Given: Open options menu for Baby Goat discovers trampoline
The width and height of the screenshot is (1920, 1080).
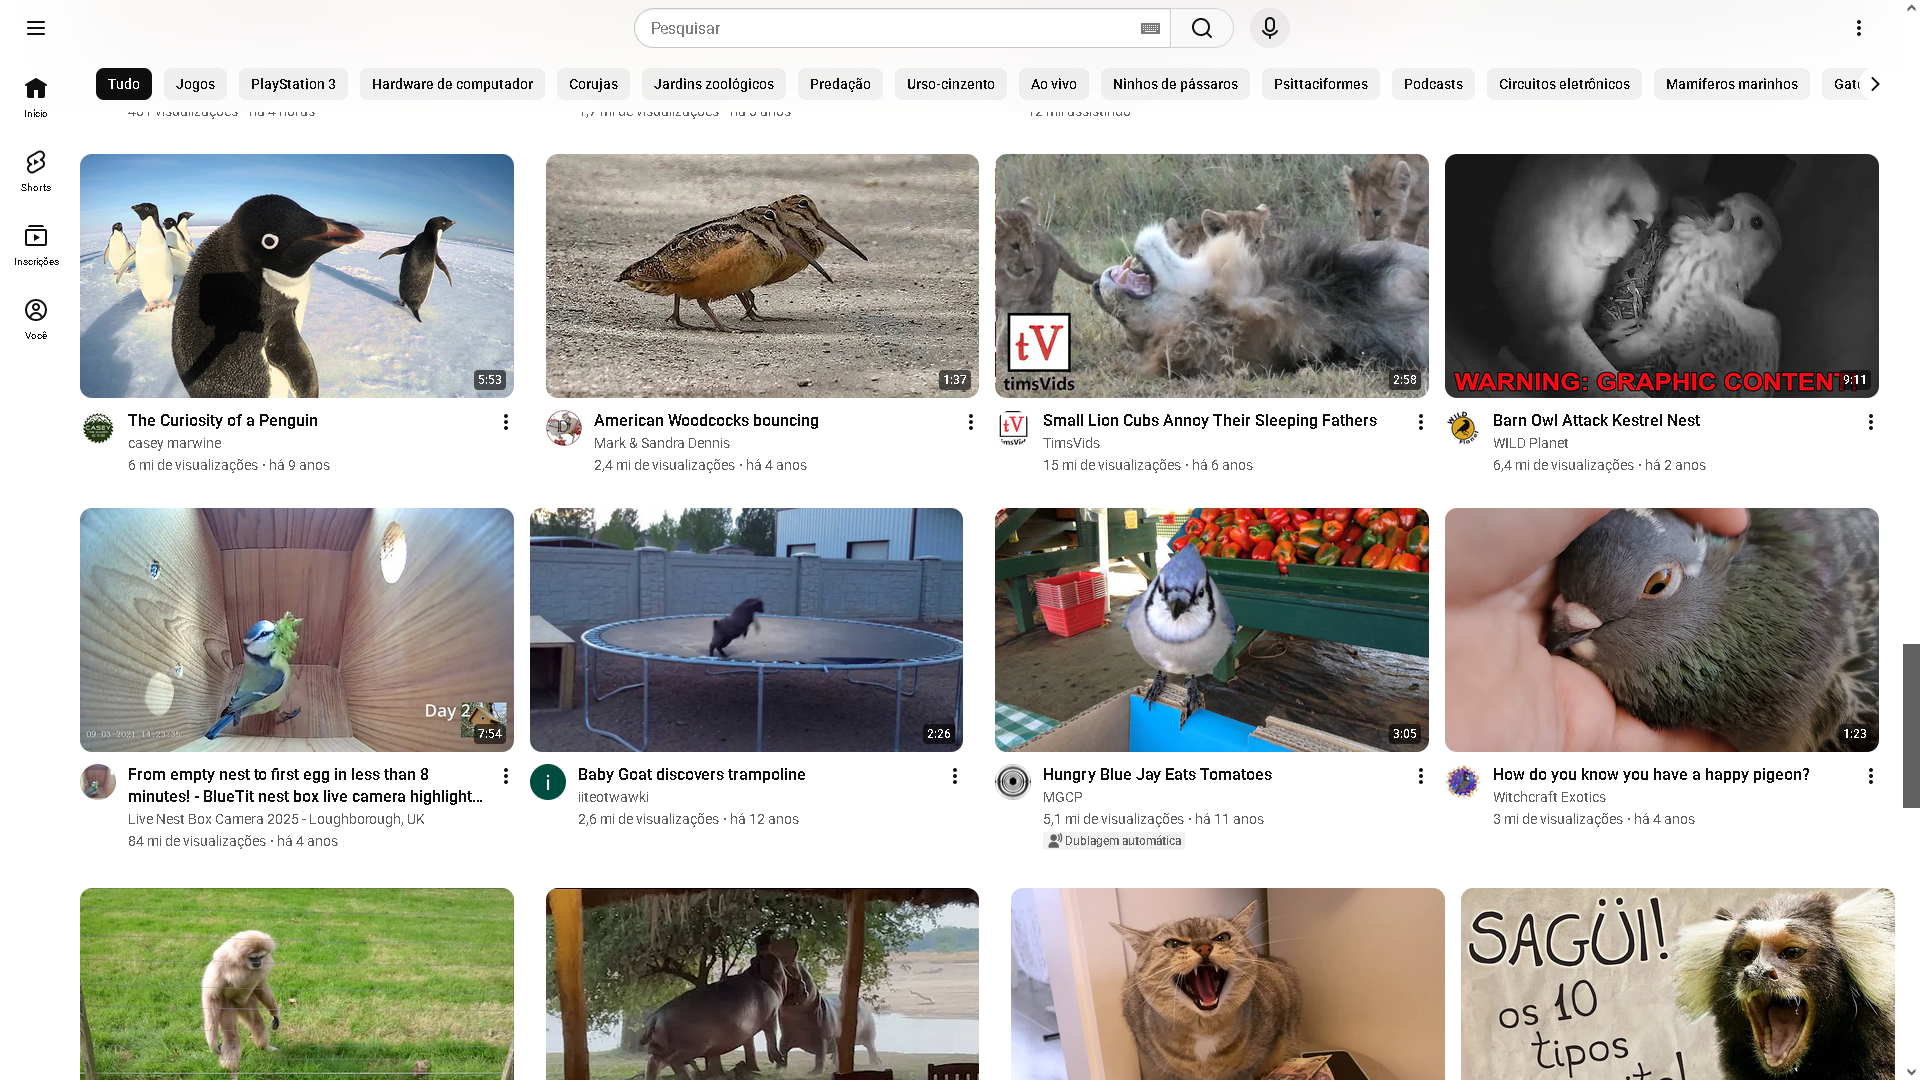Looking at the screenshot, I should (955, 776).
